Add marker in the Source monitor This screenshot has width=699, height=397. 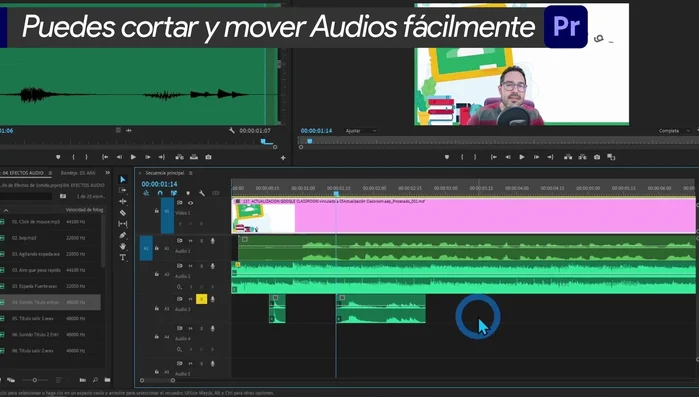tap(58, 157)
